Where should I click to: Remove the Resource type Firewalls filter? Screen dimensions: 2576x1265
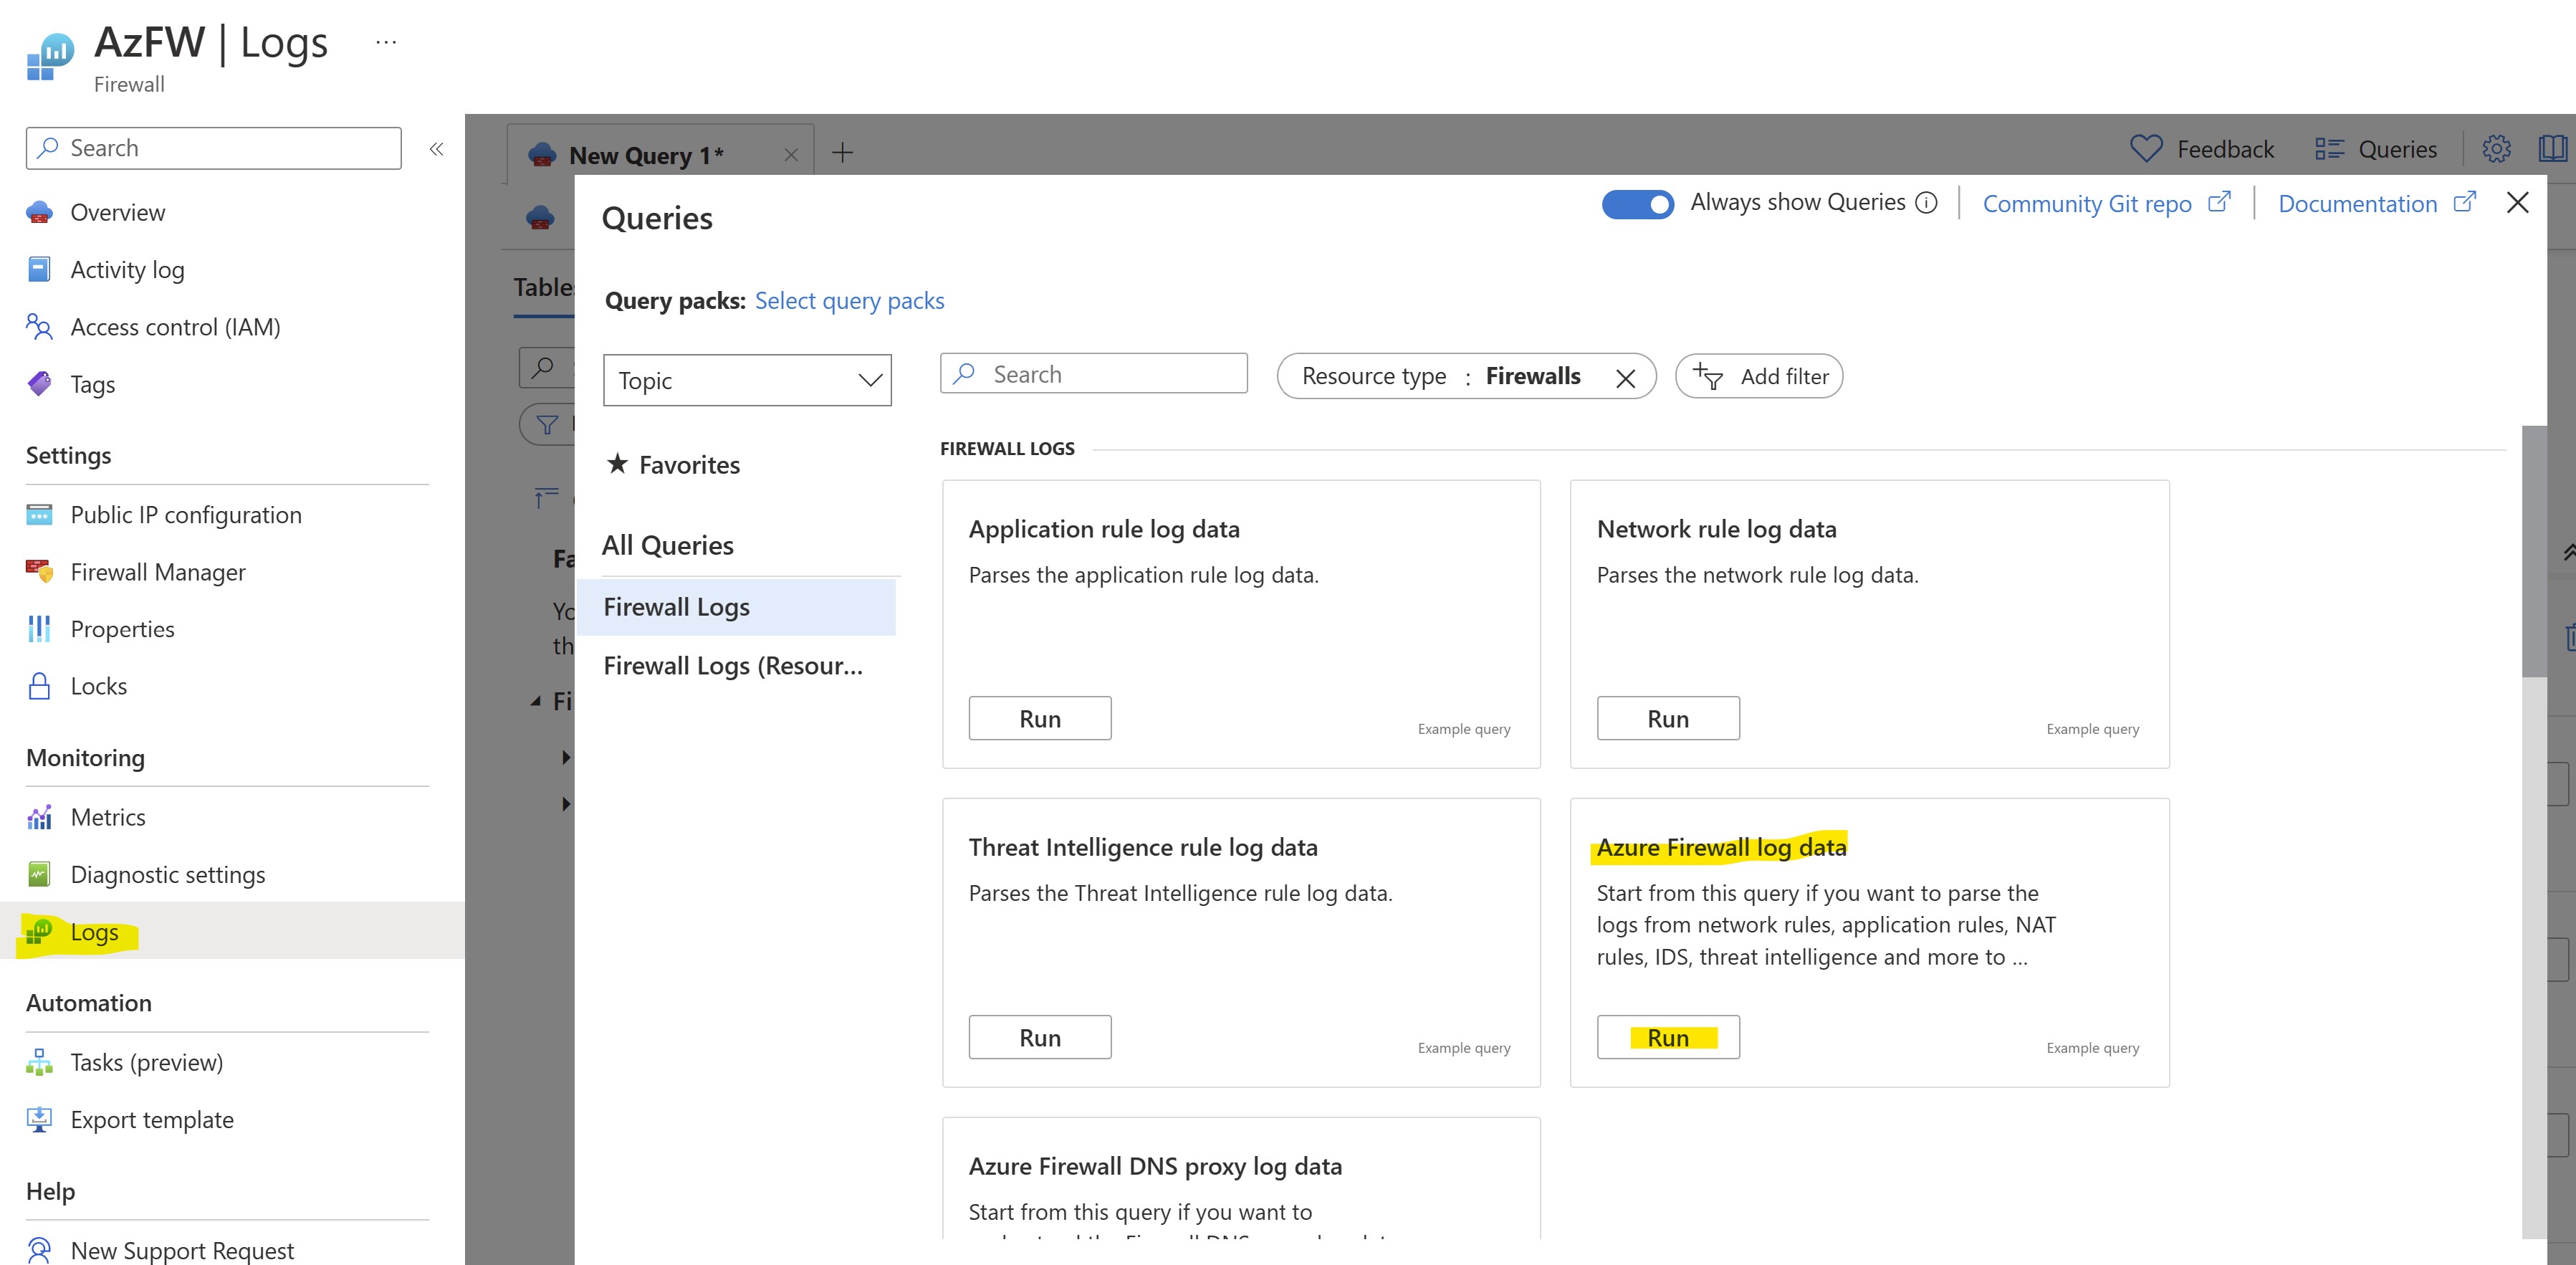[1625, 377]
